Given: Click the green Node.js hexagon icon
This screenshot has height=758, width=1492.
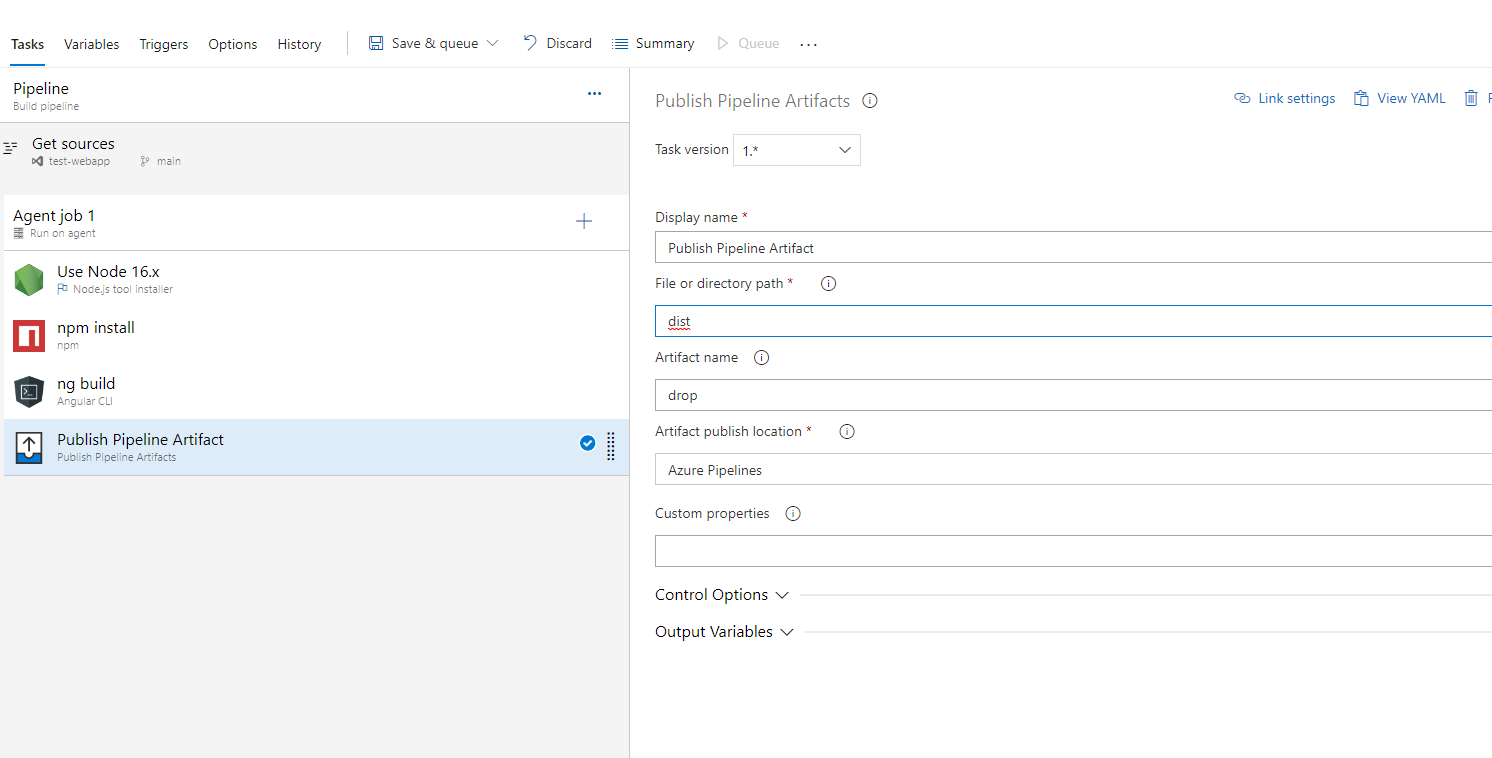Looking at the screenshot, I should [29, 279].
